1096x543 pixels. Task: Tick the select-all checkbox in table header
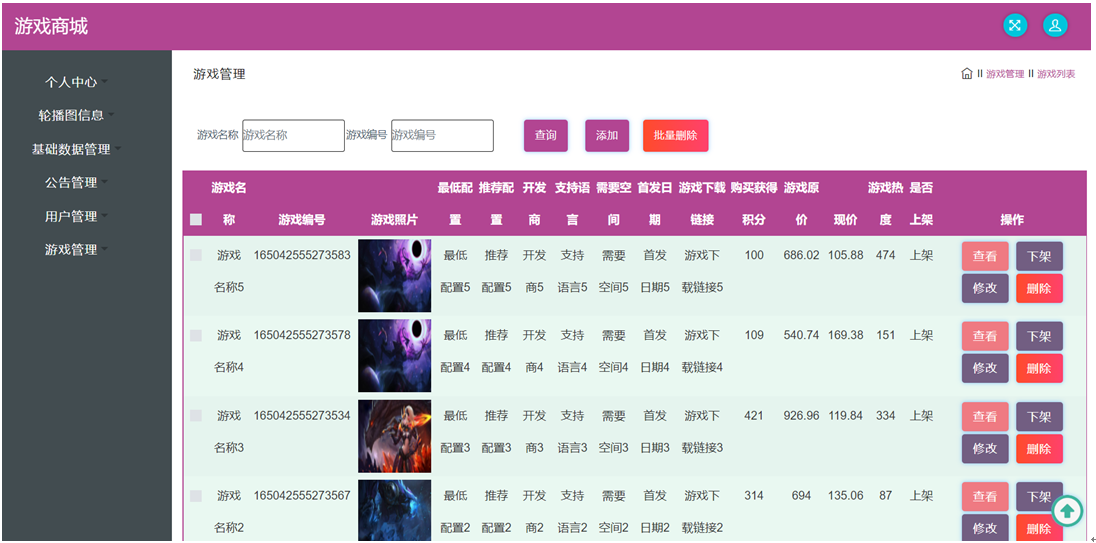196,220
